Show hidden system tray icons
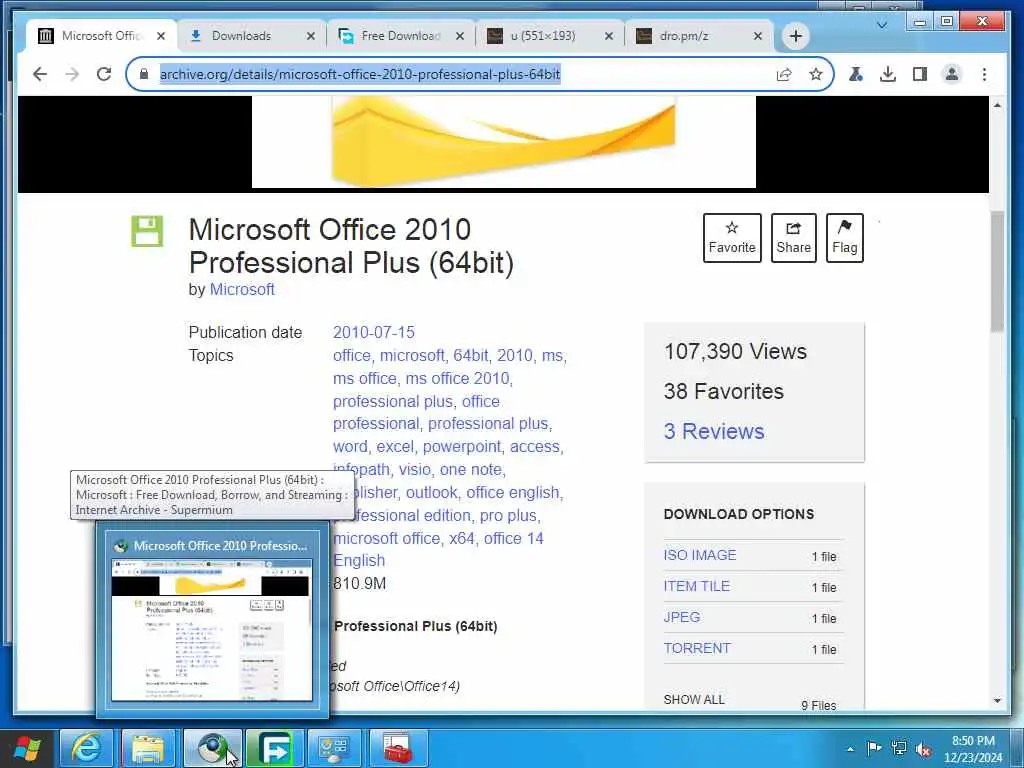 [850, 749]
